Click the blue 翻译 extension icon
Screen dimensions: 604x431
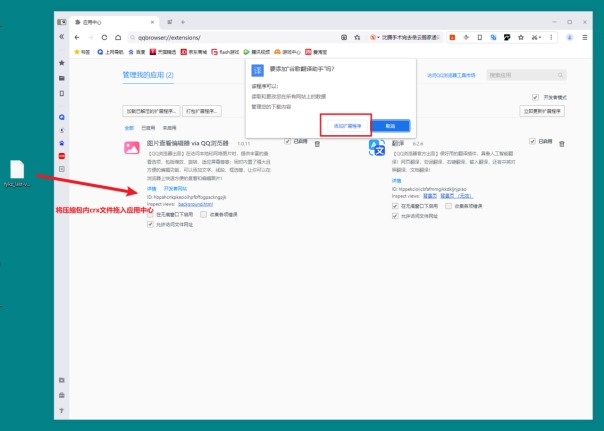pyautogui.click(x=377, y=148)
